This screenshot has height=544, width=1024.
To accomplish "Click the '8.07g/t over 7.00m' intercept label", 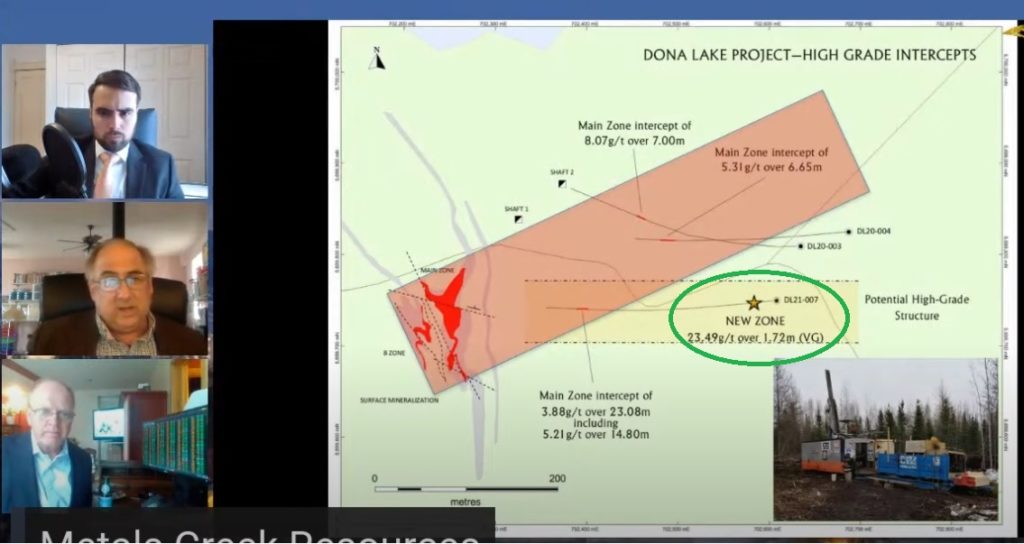I will click(x=633, y=139).
